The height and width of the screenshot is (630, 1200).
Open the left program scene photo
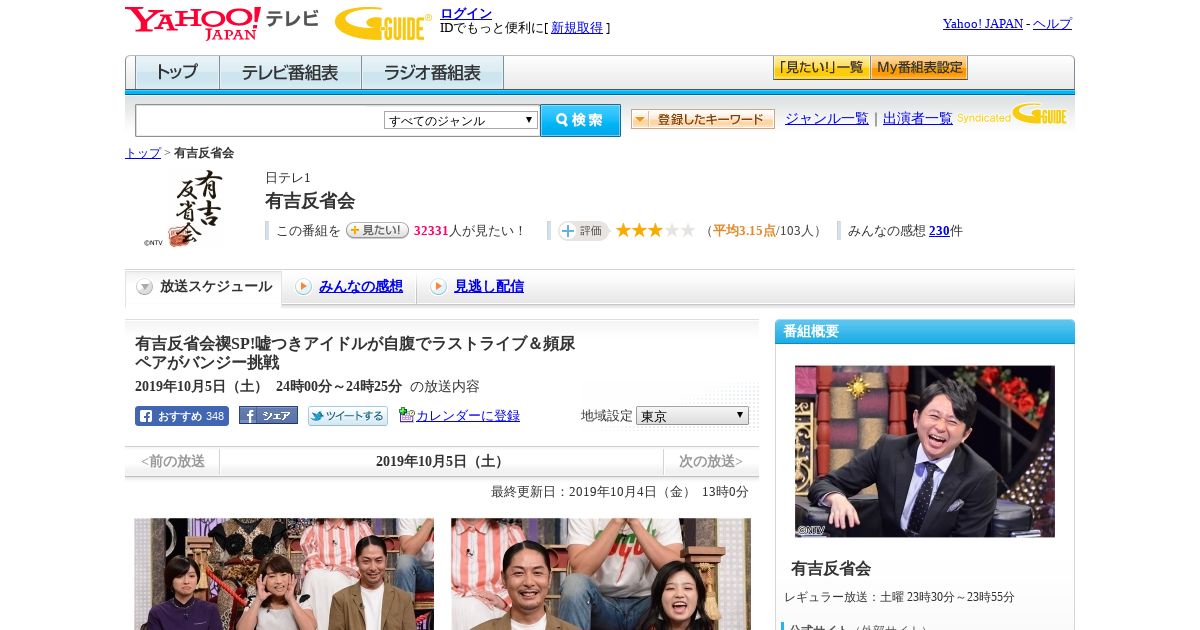click(284, 574)
